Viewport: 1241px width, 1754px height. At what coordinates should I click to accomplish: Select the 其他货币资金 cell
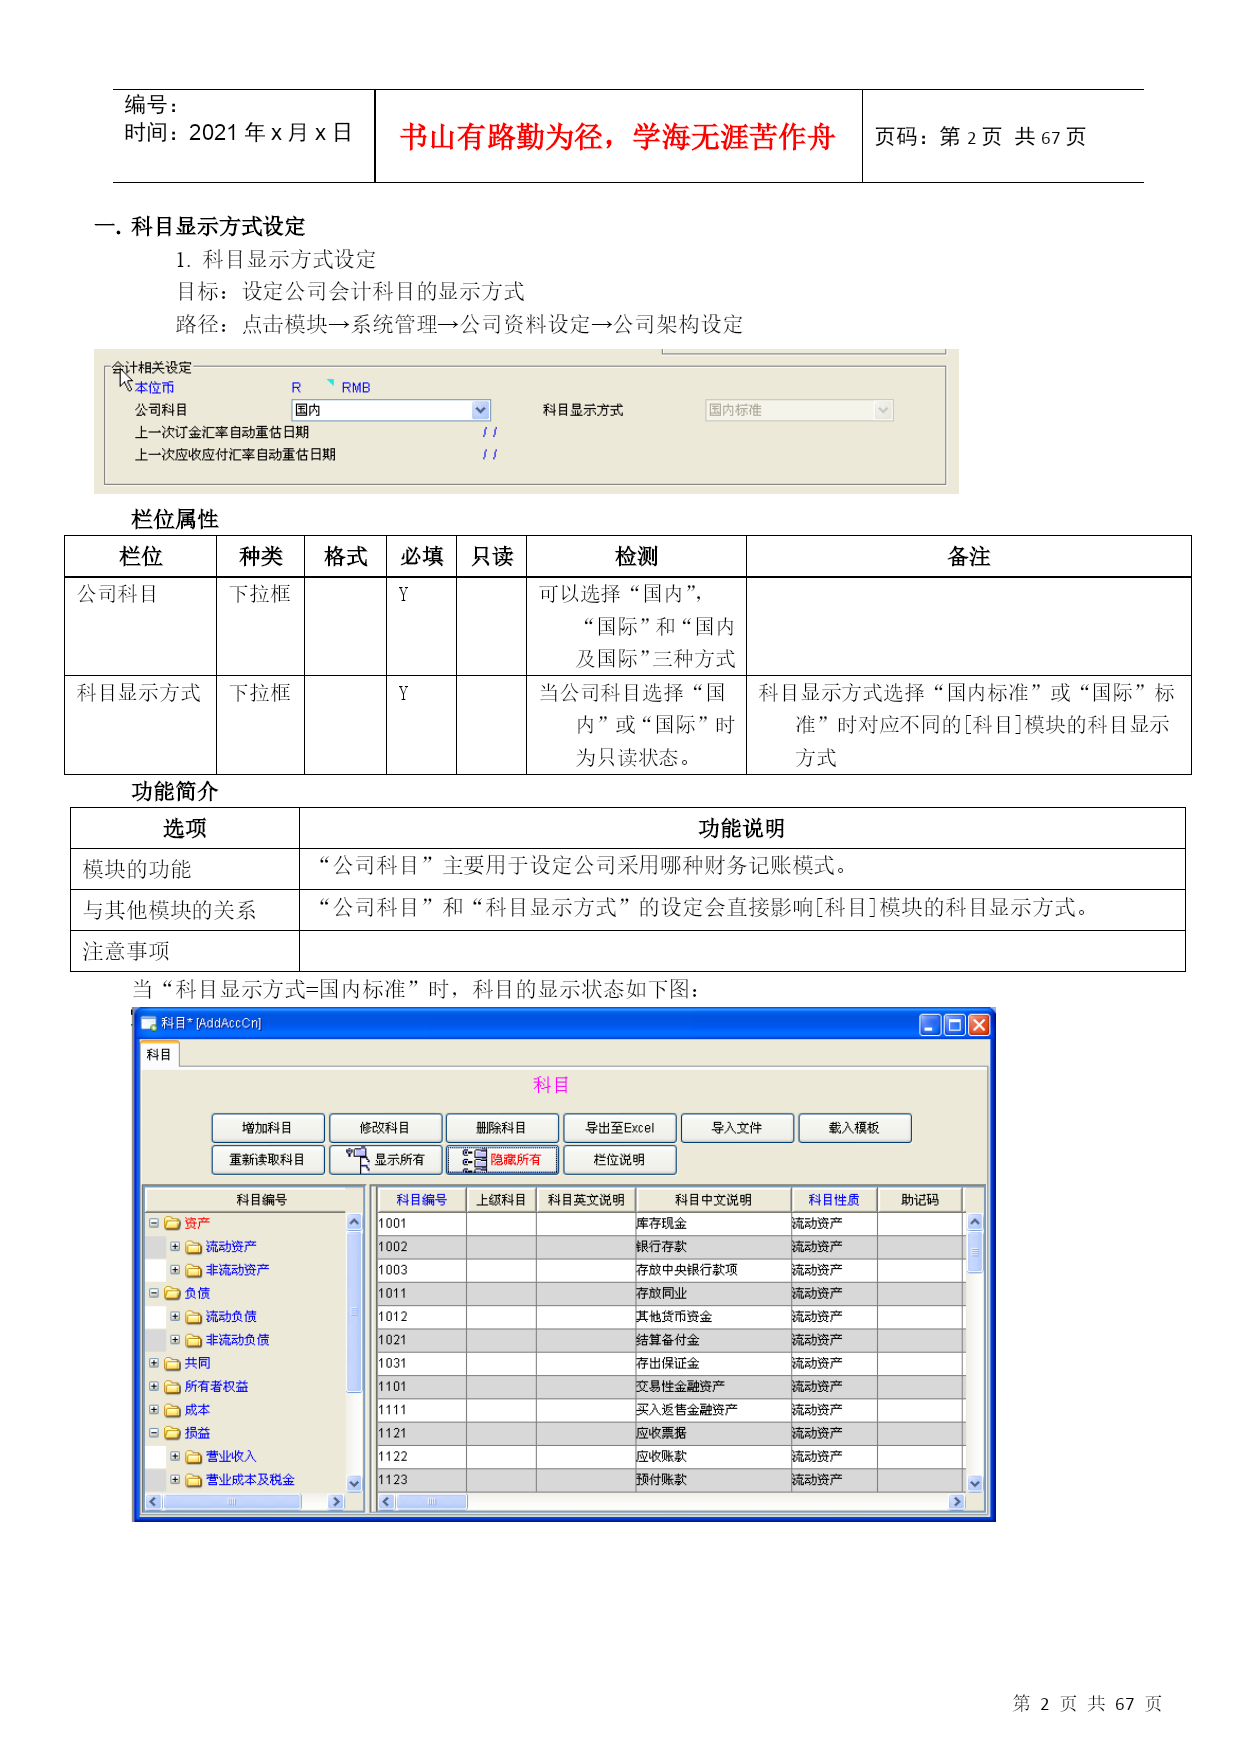[713, 1317]
